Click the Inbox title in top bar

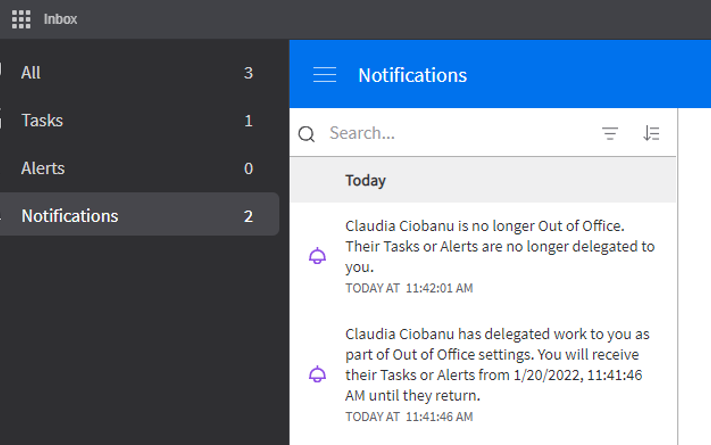pyautogui.click(x=60, y=19)
